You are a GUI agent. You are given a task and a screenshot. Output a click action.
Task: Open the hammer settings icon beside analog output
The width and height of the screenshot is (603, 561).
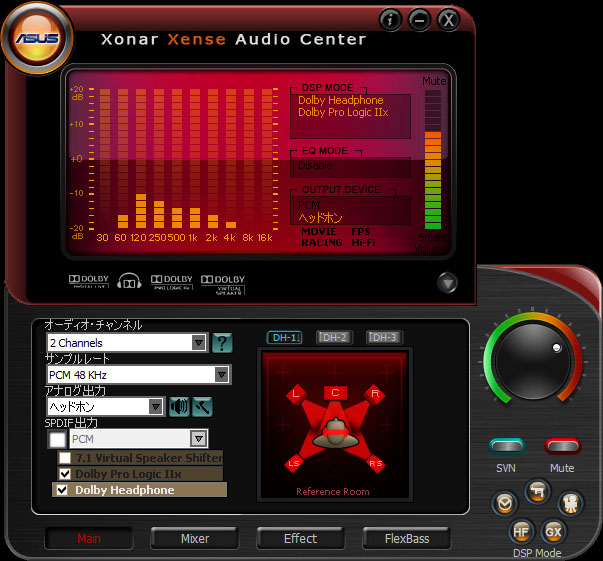202,407
